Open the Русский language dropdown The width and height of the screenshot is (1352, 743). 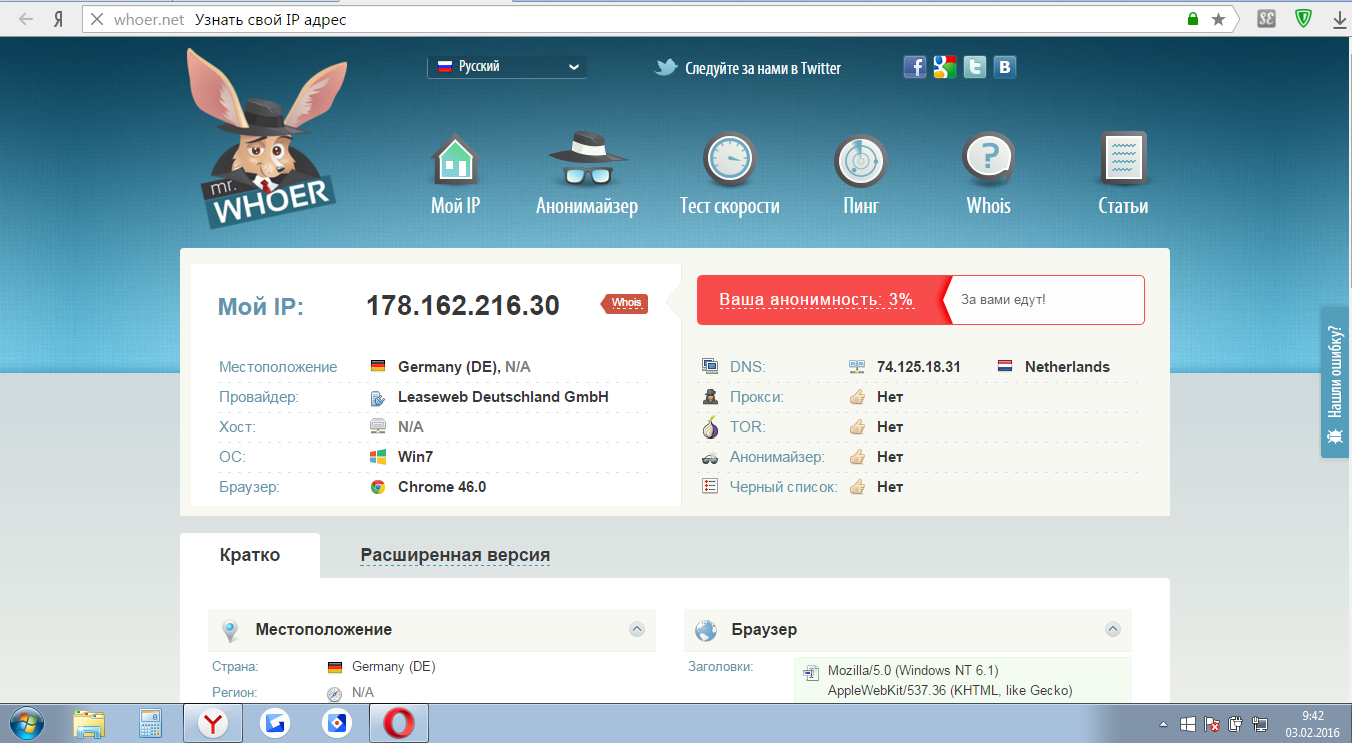507,67
